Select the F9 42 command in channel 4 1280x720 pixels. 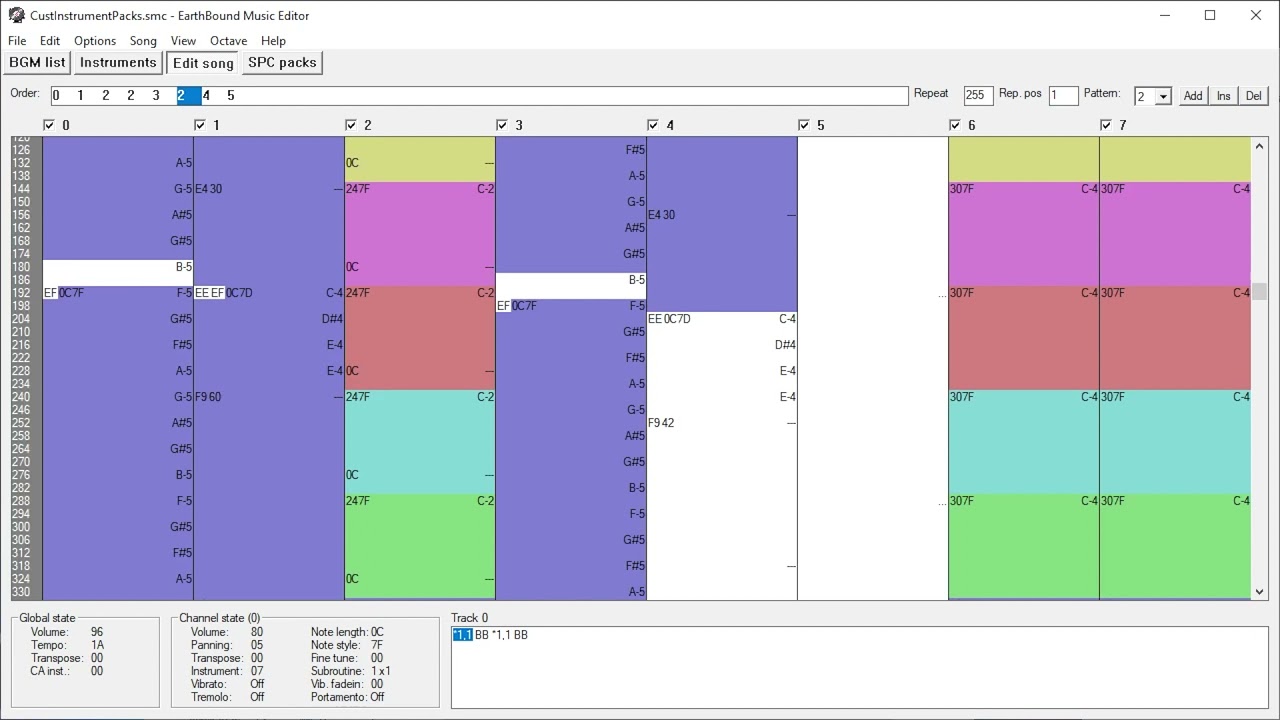coord(661,423)
